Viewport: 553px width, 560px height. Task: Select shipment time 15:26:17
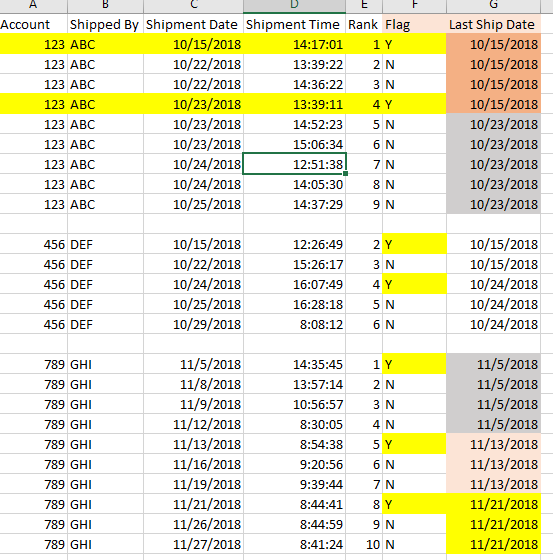pyautogui.click(x=294, y=264)
